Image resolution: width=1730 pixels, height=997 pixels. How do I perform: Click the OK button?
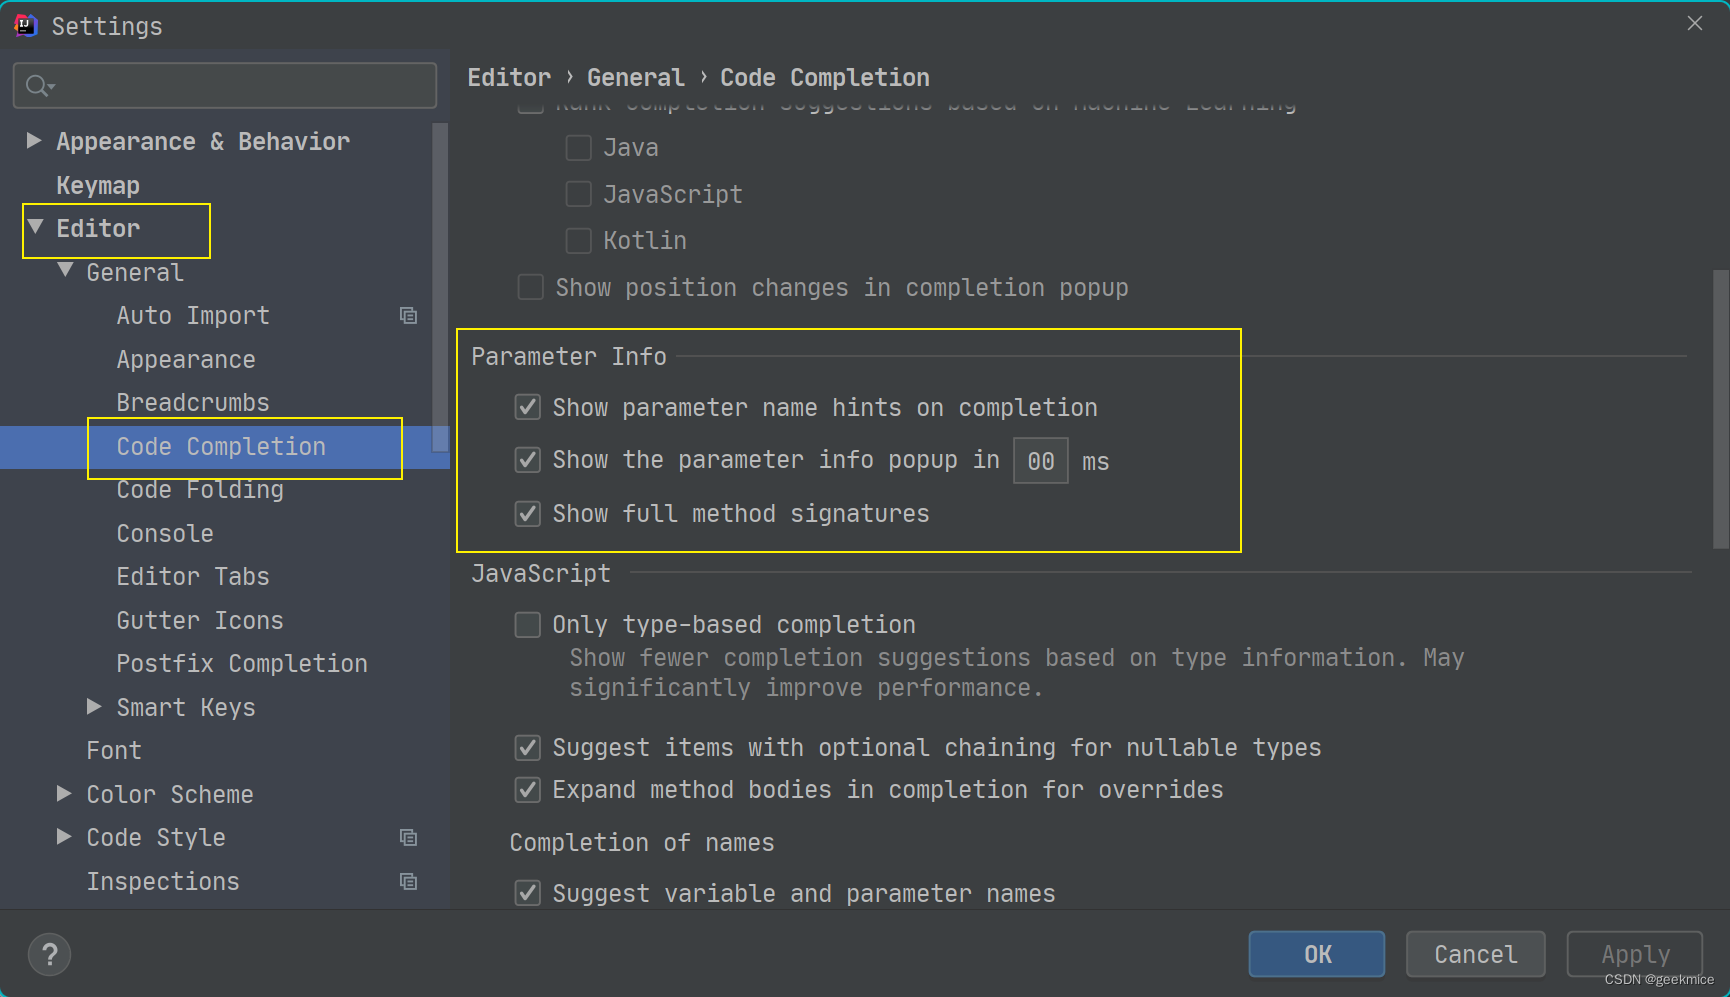1317,954
